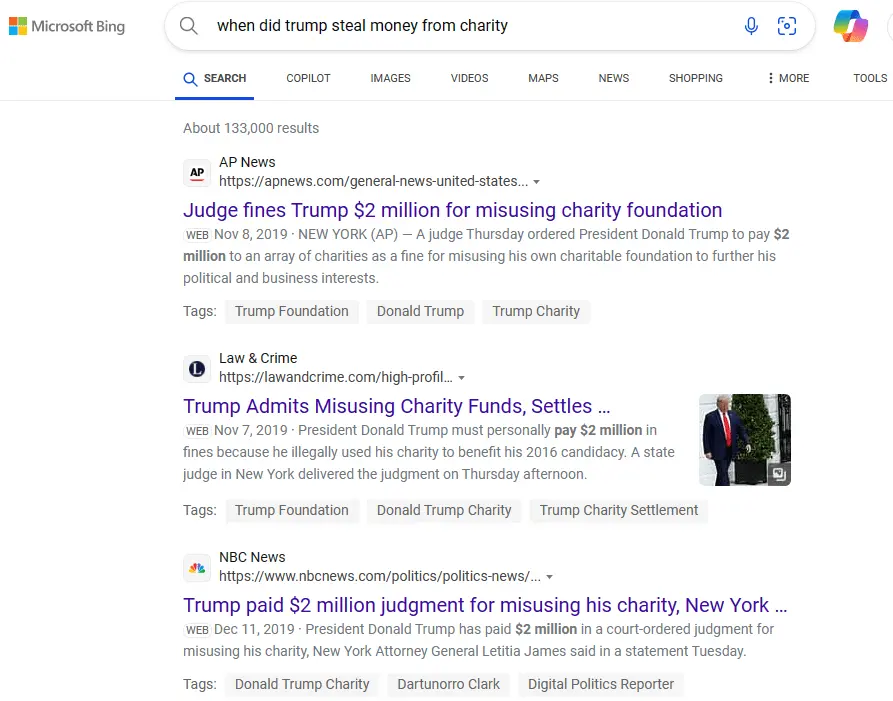893x701 pixels.
Task: Open Copilot via the colorful top-right icon
Action: [x=851, y=26]
